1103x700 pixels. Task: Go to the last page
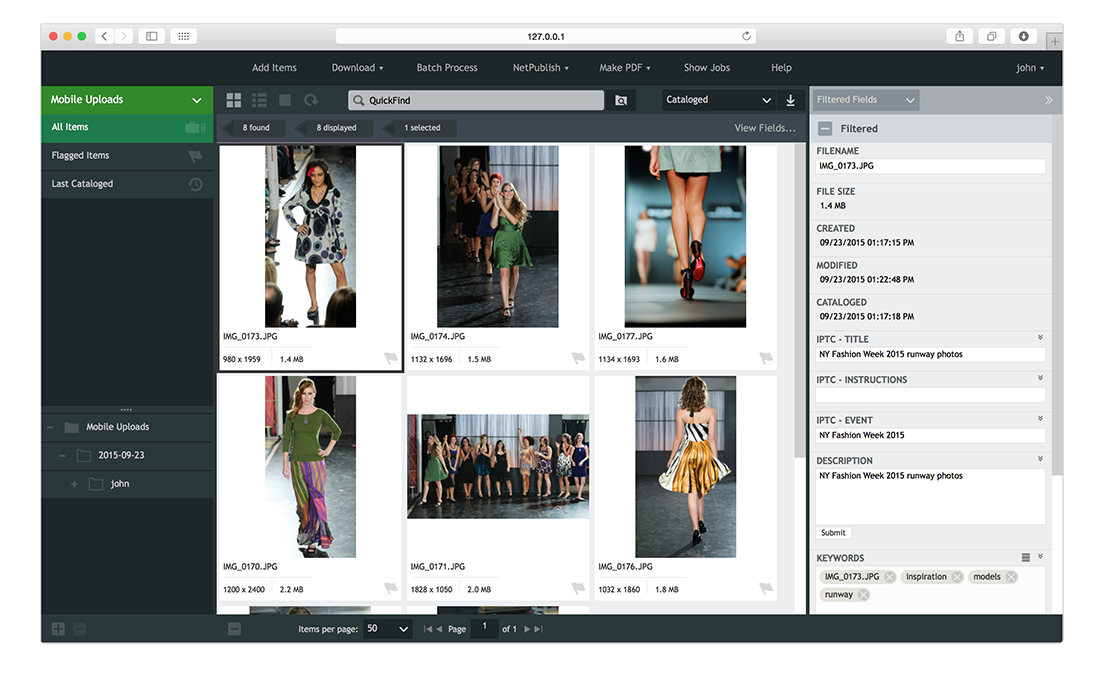(539, 629)
